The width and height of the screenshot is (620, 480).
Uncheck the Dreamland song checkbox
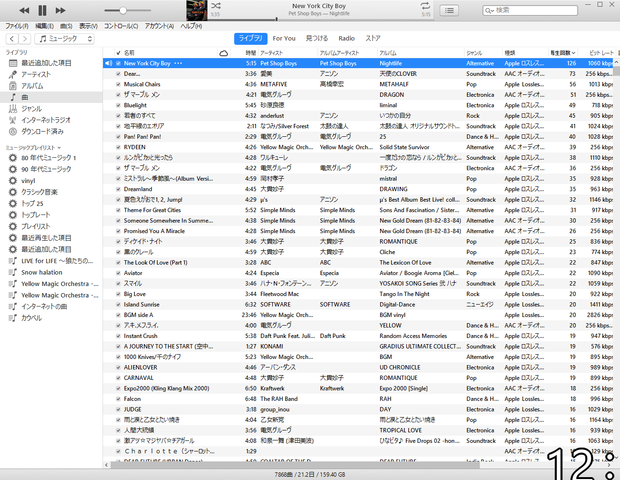tap(118, 189)
